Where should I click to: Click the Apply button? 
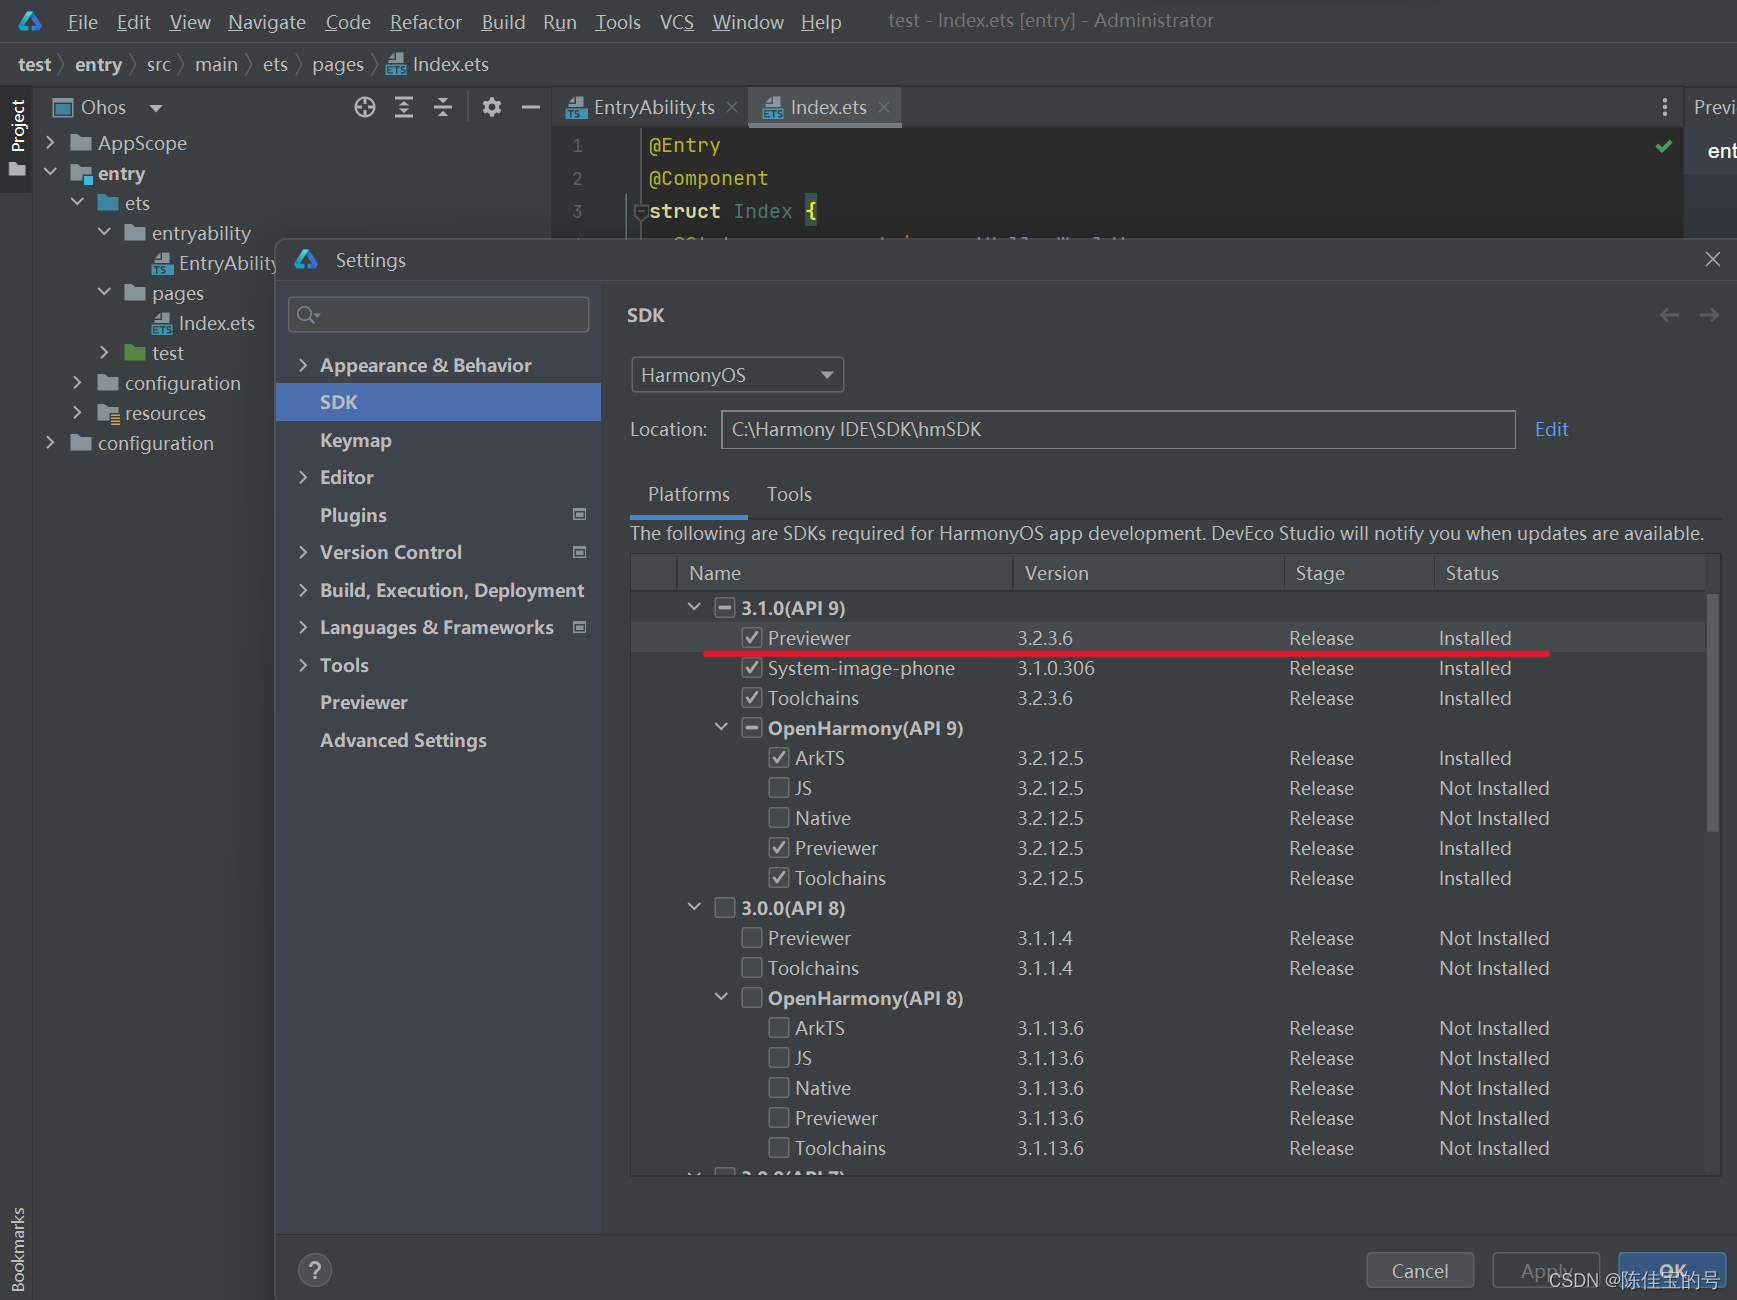(1546, 1270)
